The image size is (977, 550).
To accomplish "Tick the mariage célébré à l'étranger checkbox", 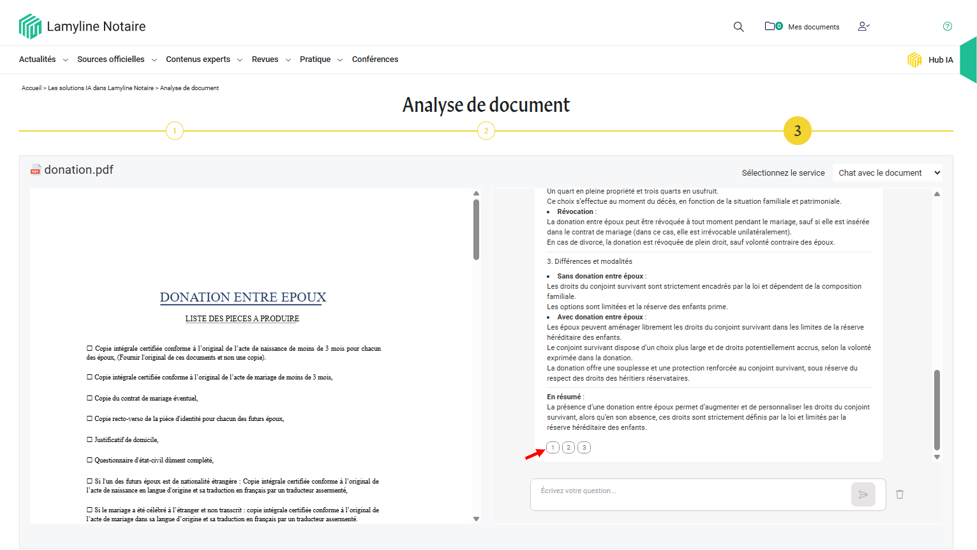I will point(90,510).
